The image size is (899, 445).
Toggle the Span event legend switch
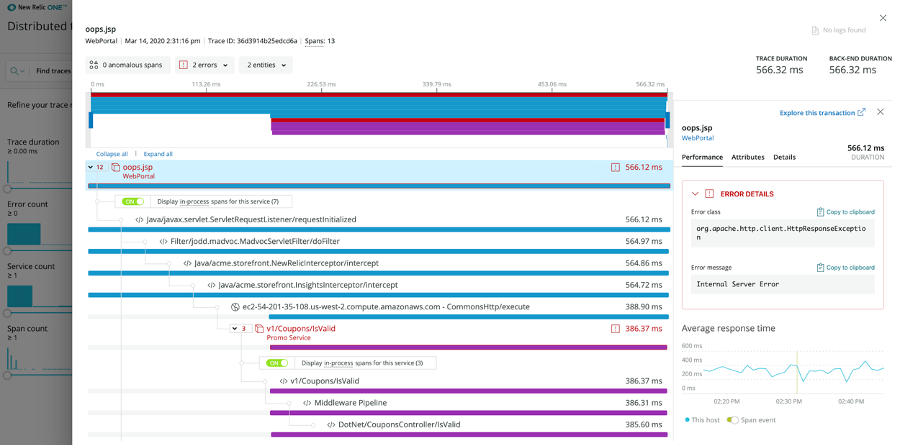[x=733, y=420]
